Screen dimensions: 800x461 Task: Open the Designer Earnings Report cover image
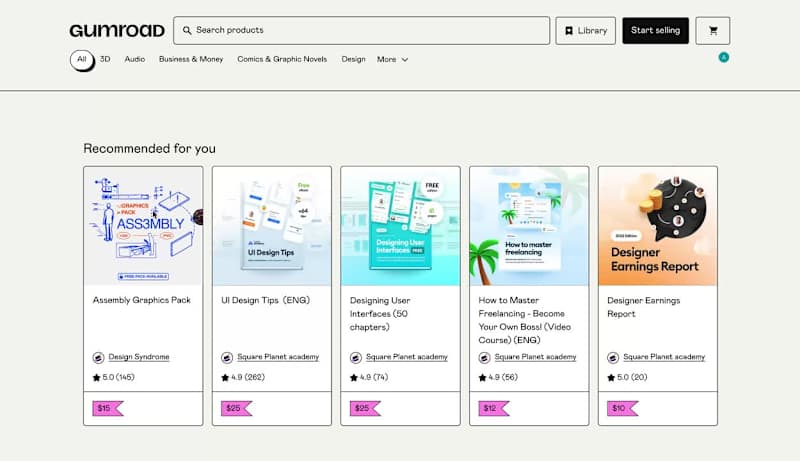(x=657, y=226)
